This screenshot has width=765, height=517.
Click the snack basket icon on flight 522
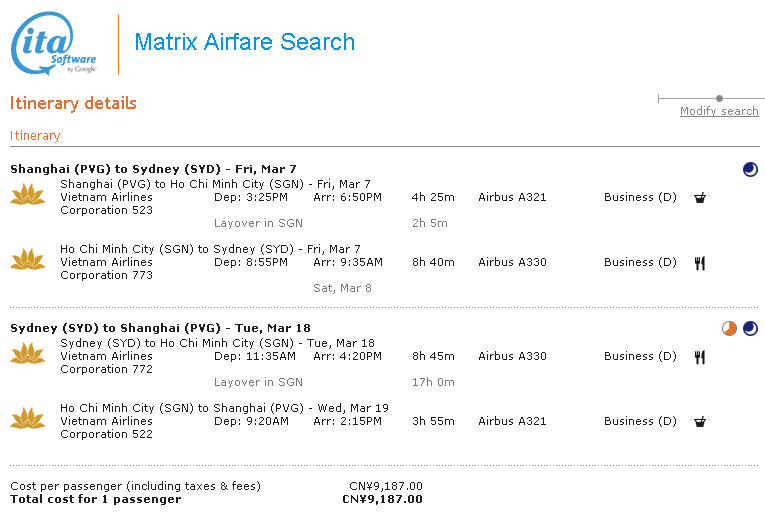tap(700, 421)
